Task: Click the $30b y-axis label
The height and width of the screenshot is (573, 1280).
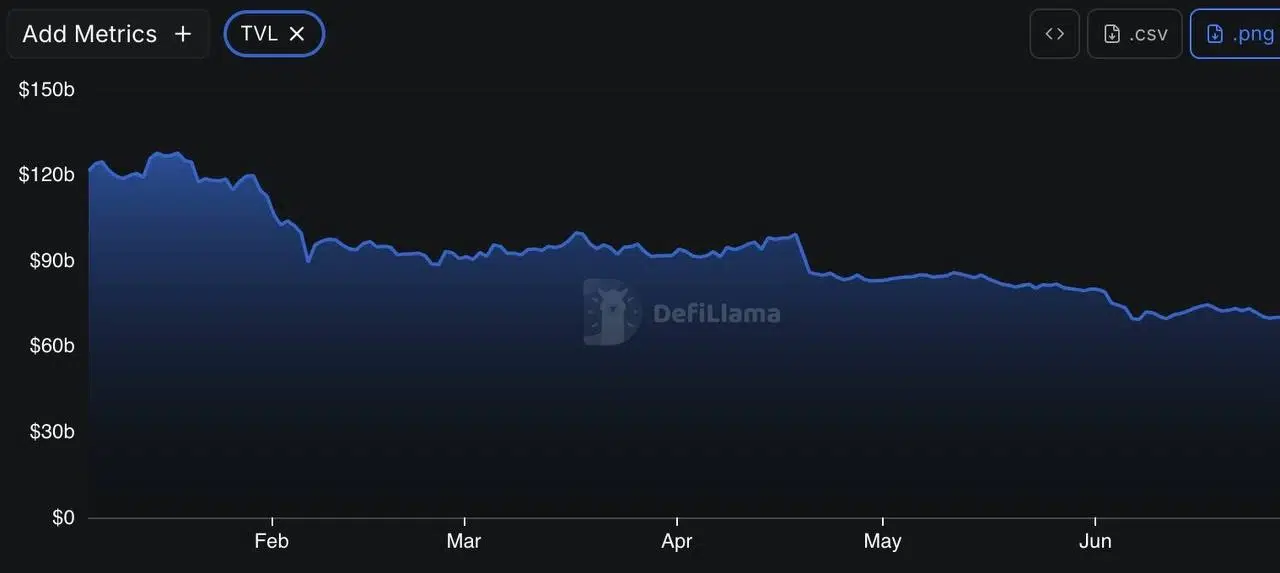Action: [51, 432]
